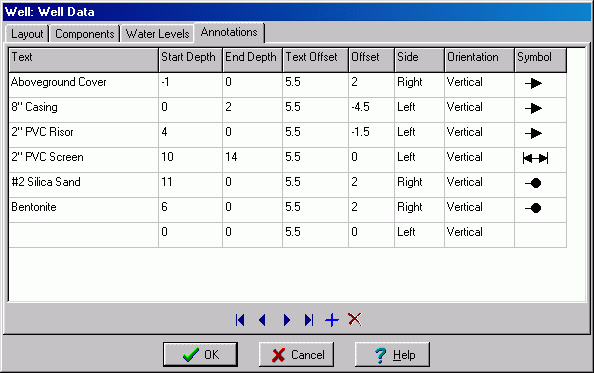
Task: Select Start Depth 10 for PVC Screen
Action: click(x=190, y=160)
